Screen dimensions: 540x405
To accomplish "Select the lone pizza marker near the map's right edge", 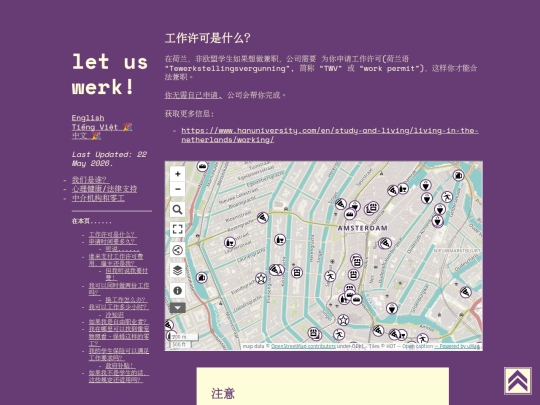I will pos(465,292).
